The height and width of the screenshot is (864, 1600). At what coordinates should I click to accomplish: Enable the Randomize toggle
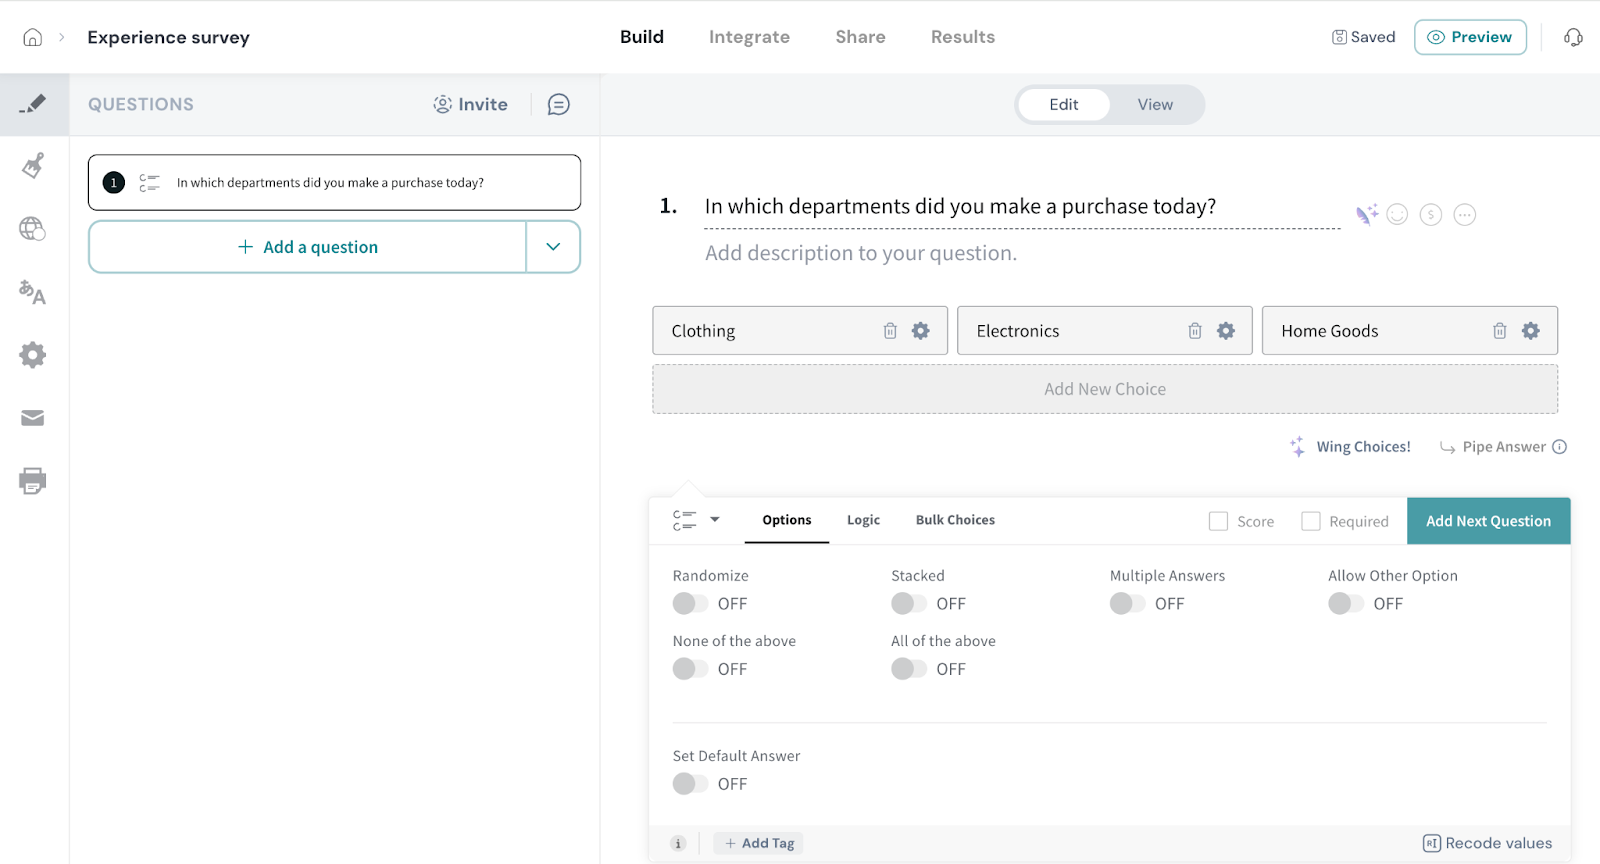point(690,604)
